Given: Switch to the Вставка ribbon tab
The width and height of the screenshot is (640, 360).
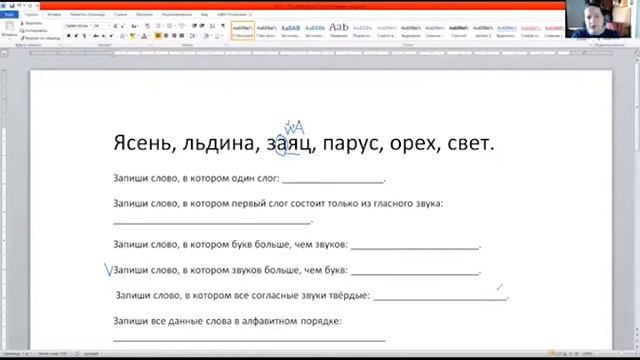Looking at the screenshot, I should click(x=54, y=14).
